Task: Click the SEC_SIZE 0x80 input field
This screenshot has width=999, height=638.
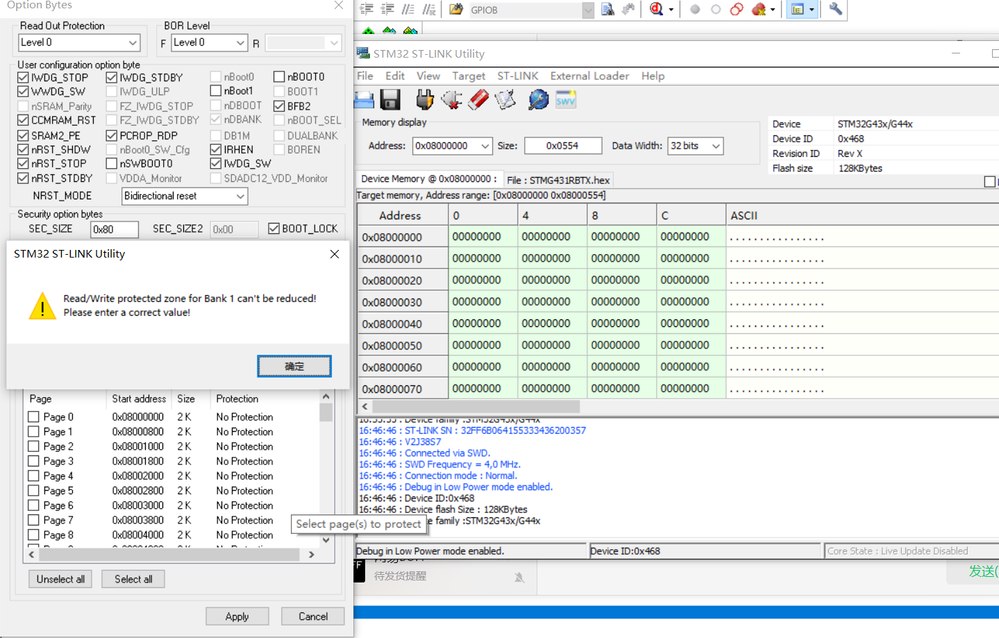Action: tap(115, 229)
